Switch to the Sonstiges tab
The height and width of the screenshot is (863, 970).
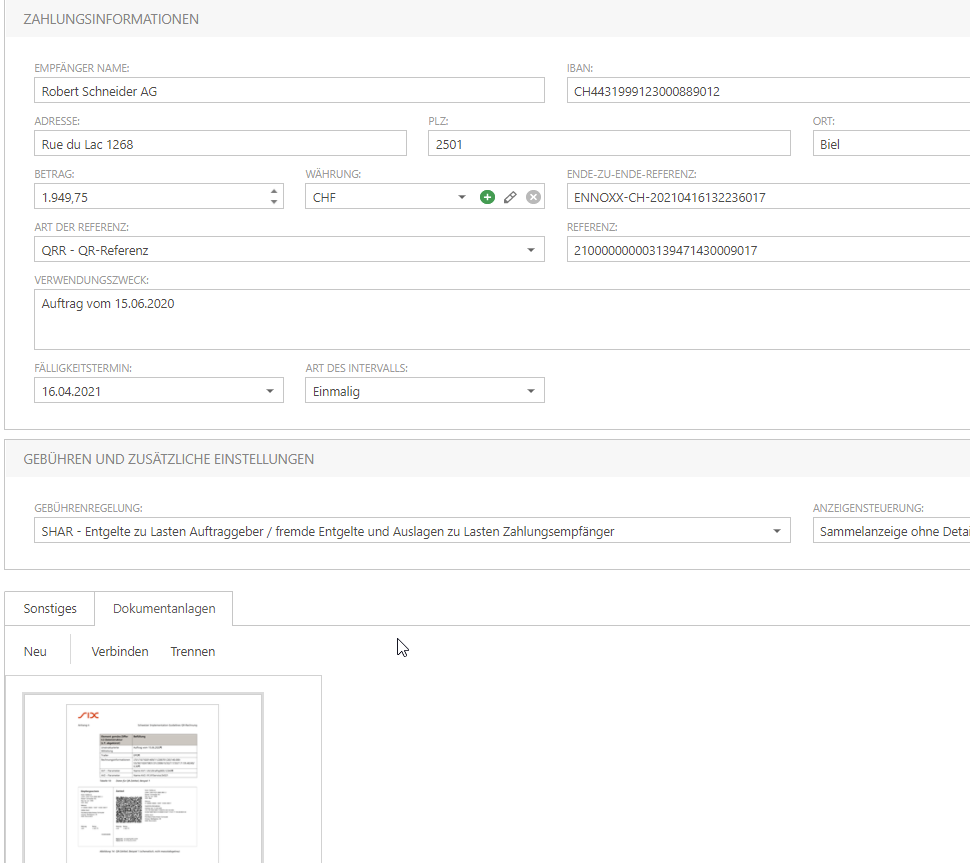tap(50, 609)
